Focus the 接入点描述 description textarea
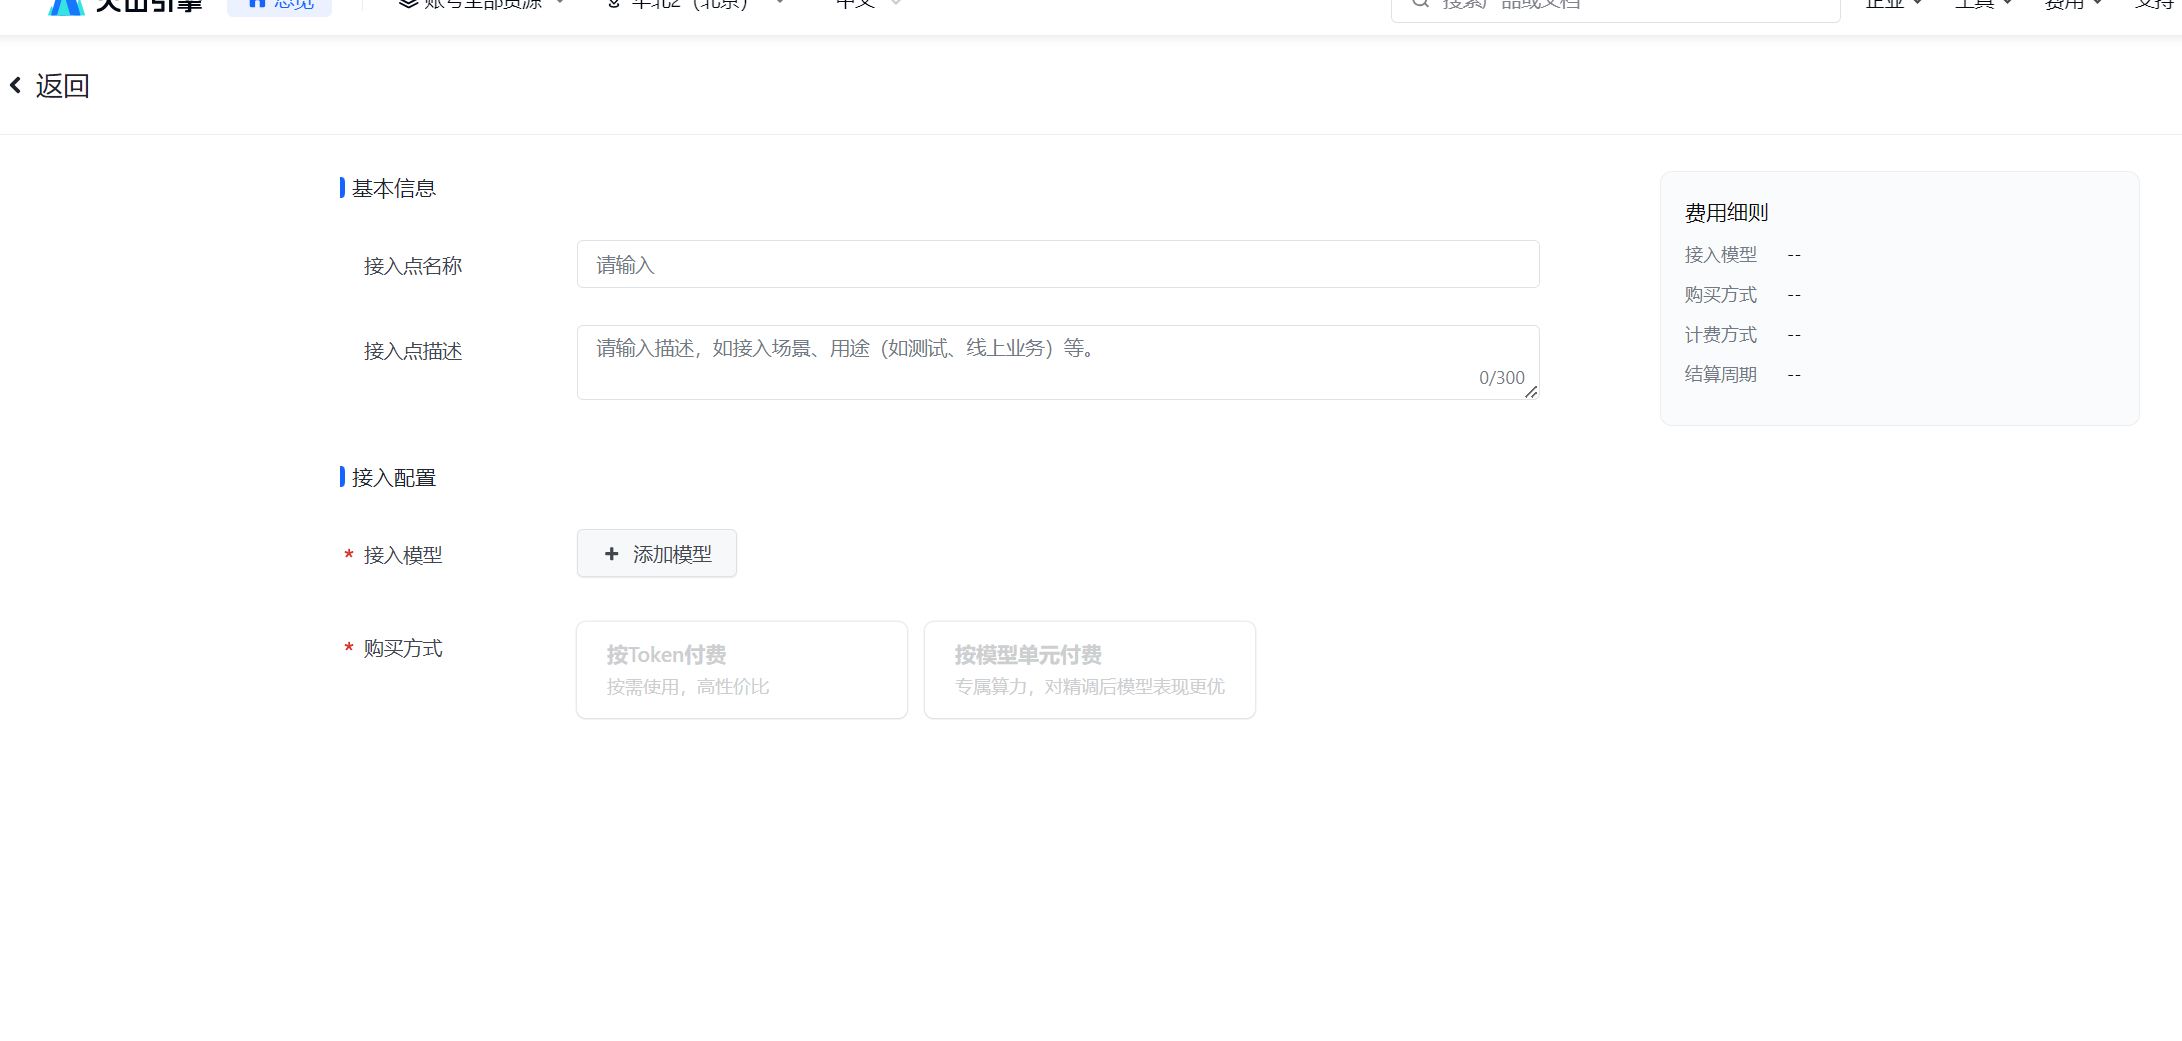 click(x=1058, y=362)
